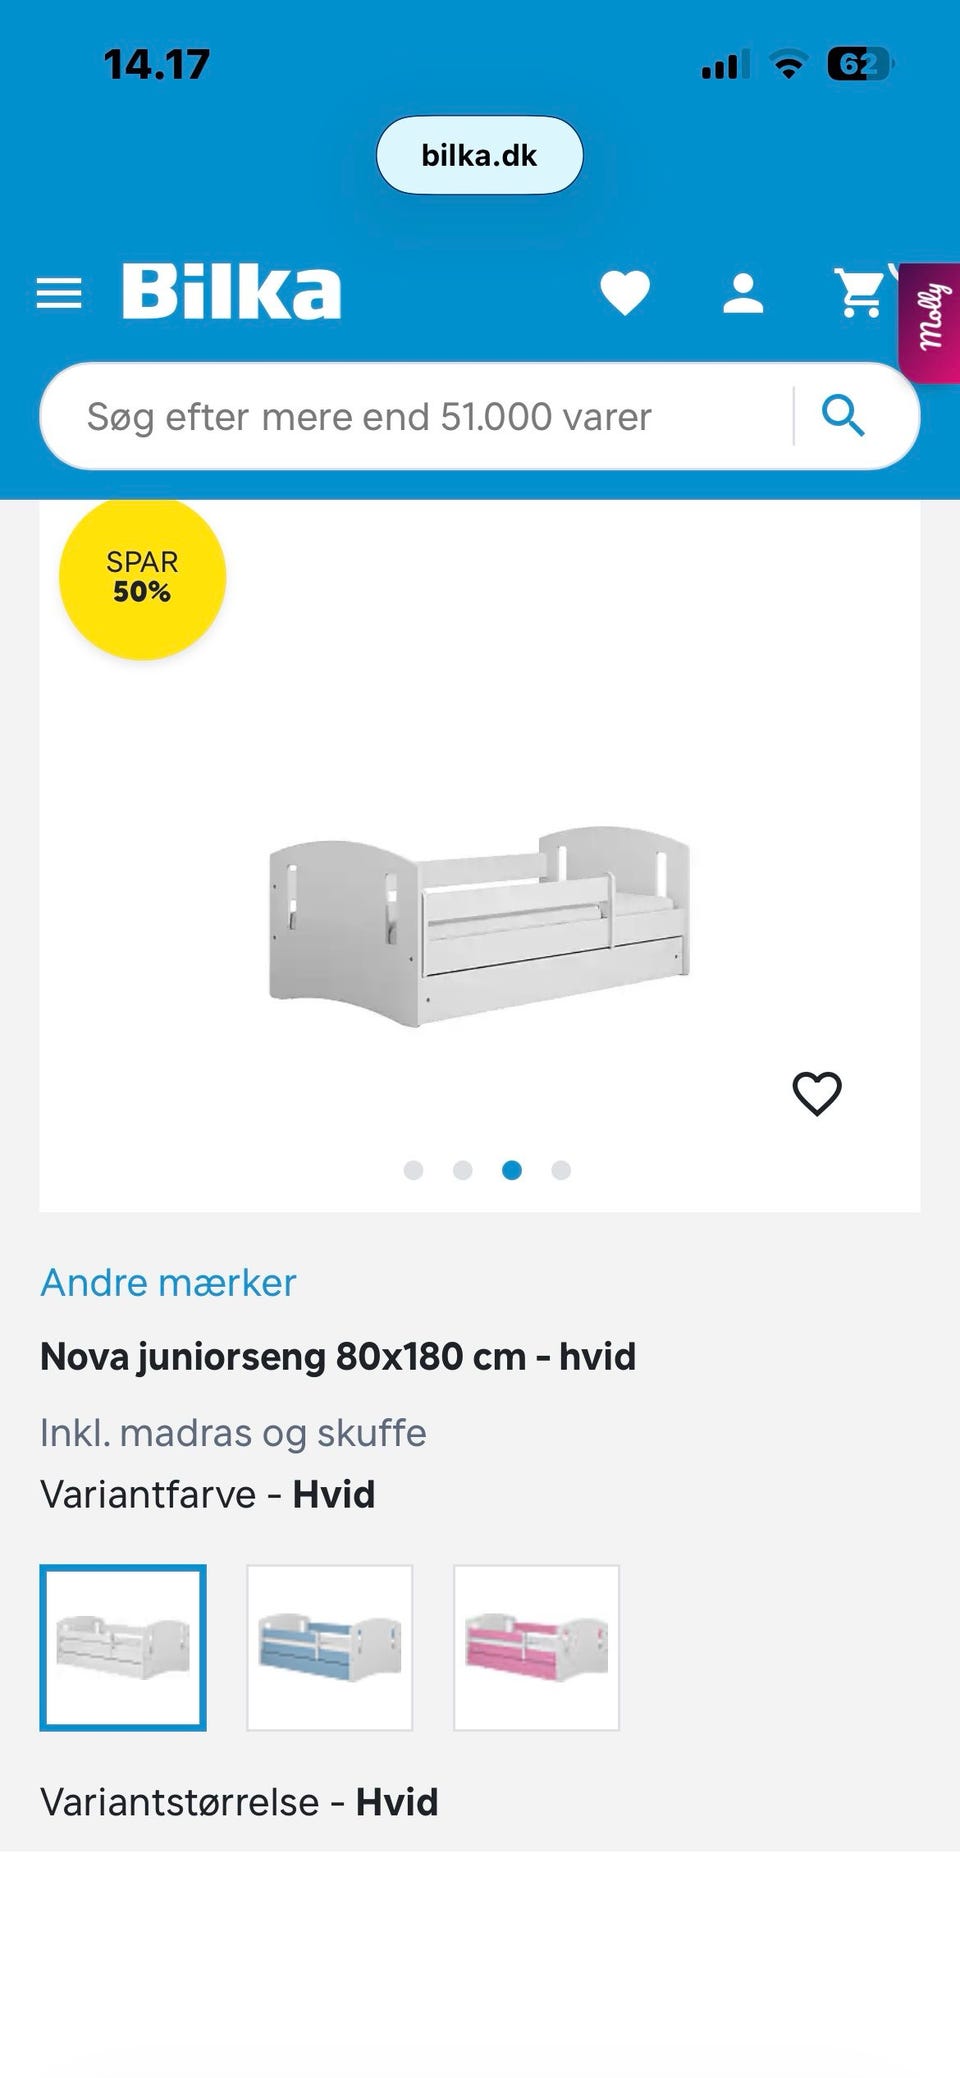Open the hamburger navigation menu
The height and width of the screenshot is (2078, 960).
(x=59, y=294)
